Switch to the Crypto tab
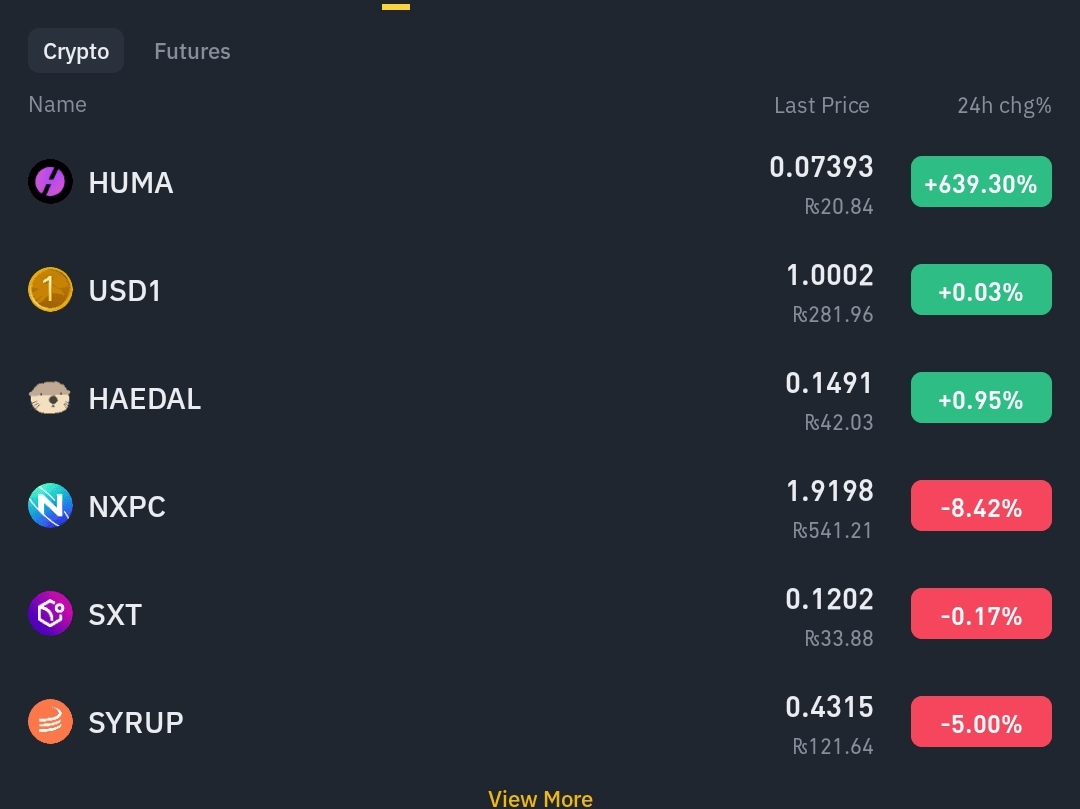 [76, 51]
